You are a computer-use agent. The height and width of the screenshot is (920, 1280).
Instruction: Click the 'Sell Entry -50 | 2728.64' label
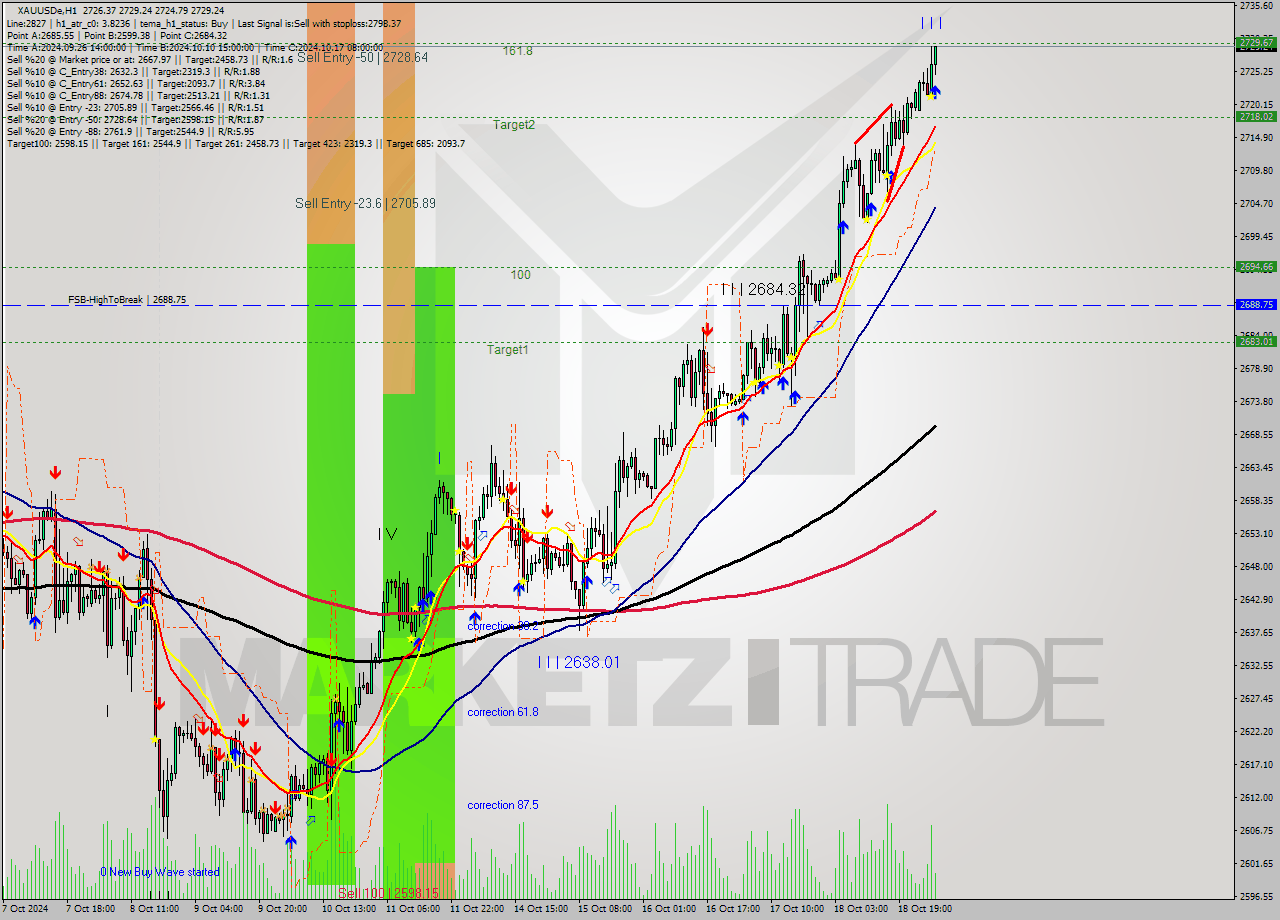pyautogui.click(x=363, y=57)
